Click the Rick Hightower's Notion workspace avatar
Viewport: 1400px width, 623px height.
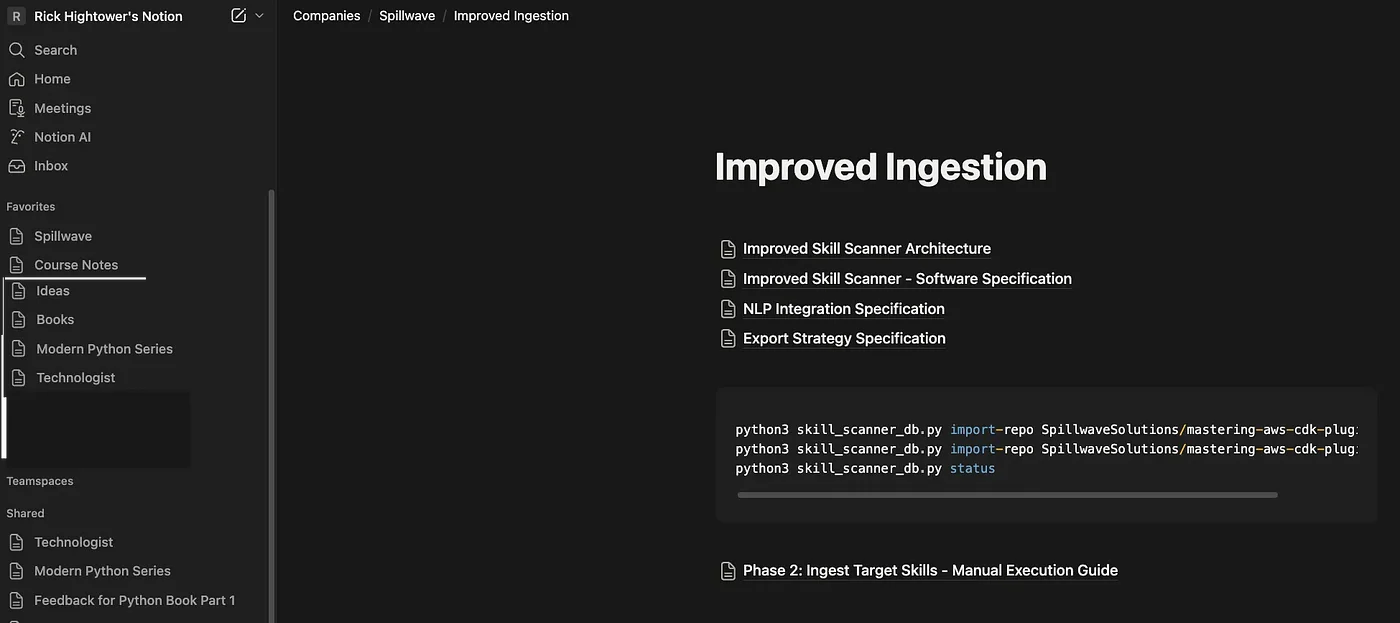pyautogui.click(x=15, y=15)
